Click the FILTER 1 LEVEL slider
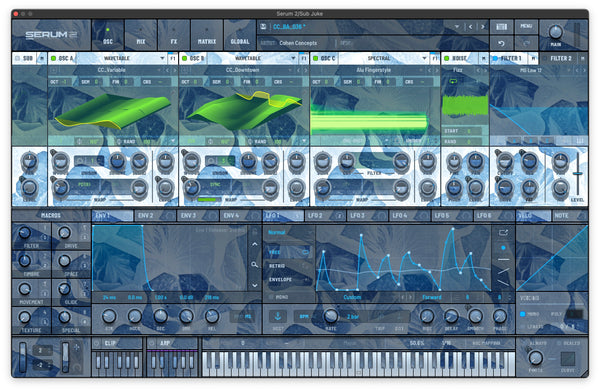The height and width of the screenshot is (391, 600). 577,174
